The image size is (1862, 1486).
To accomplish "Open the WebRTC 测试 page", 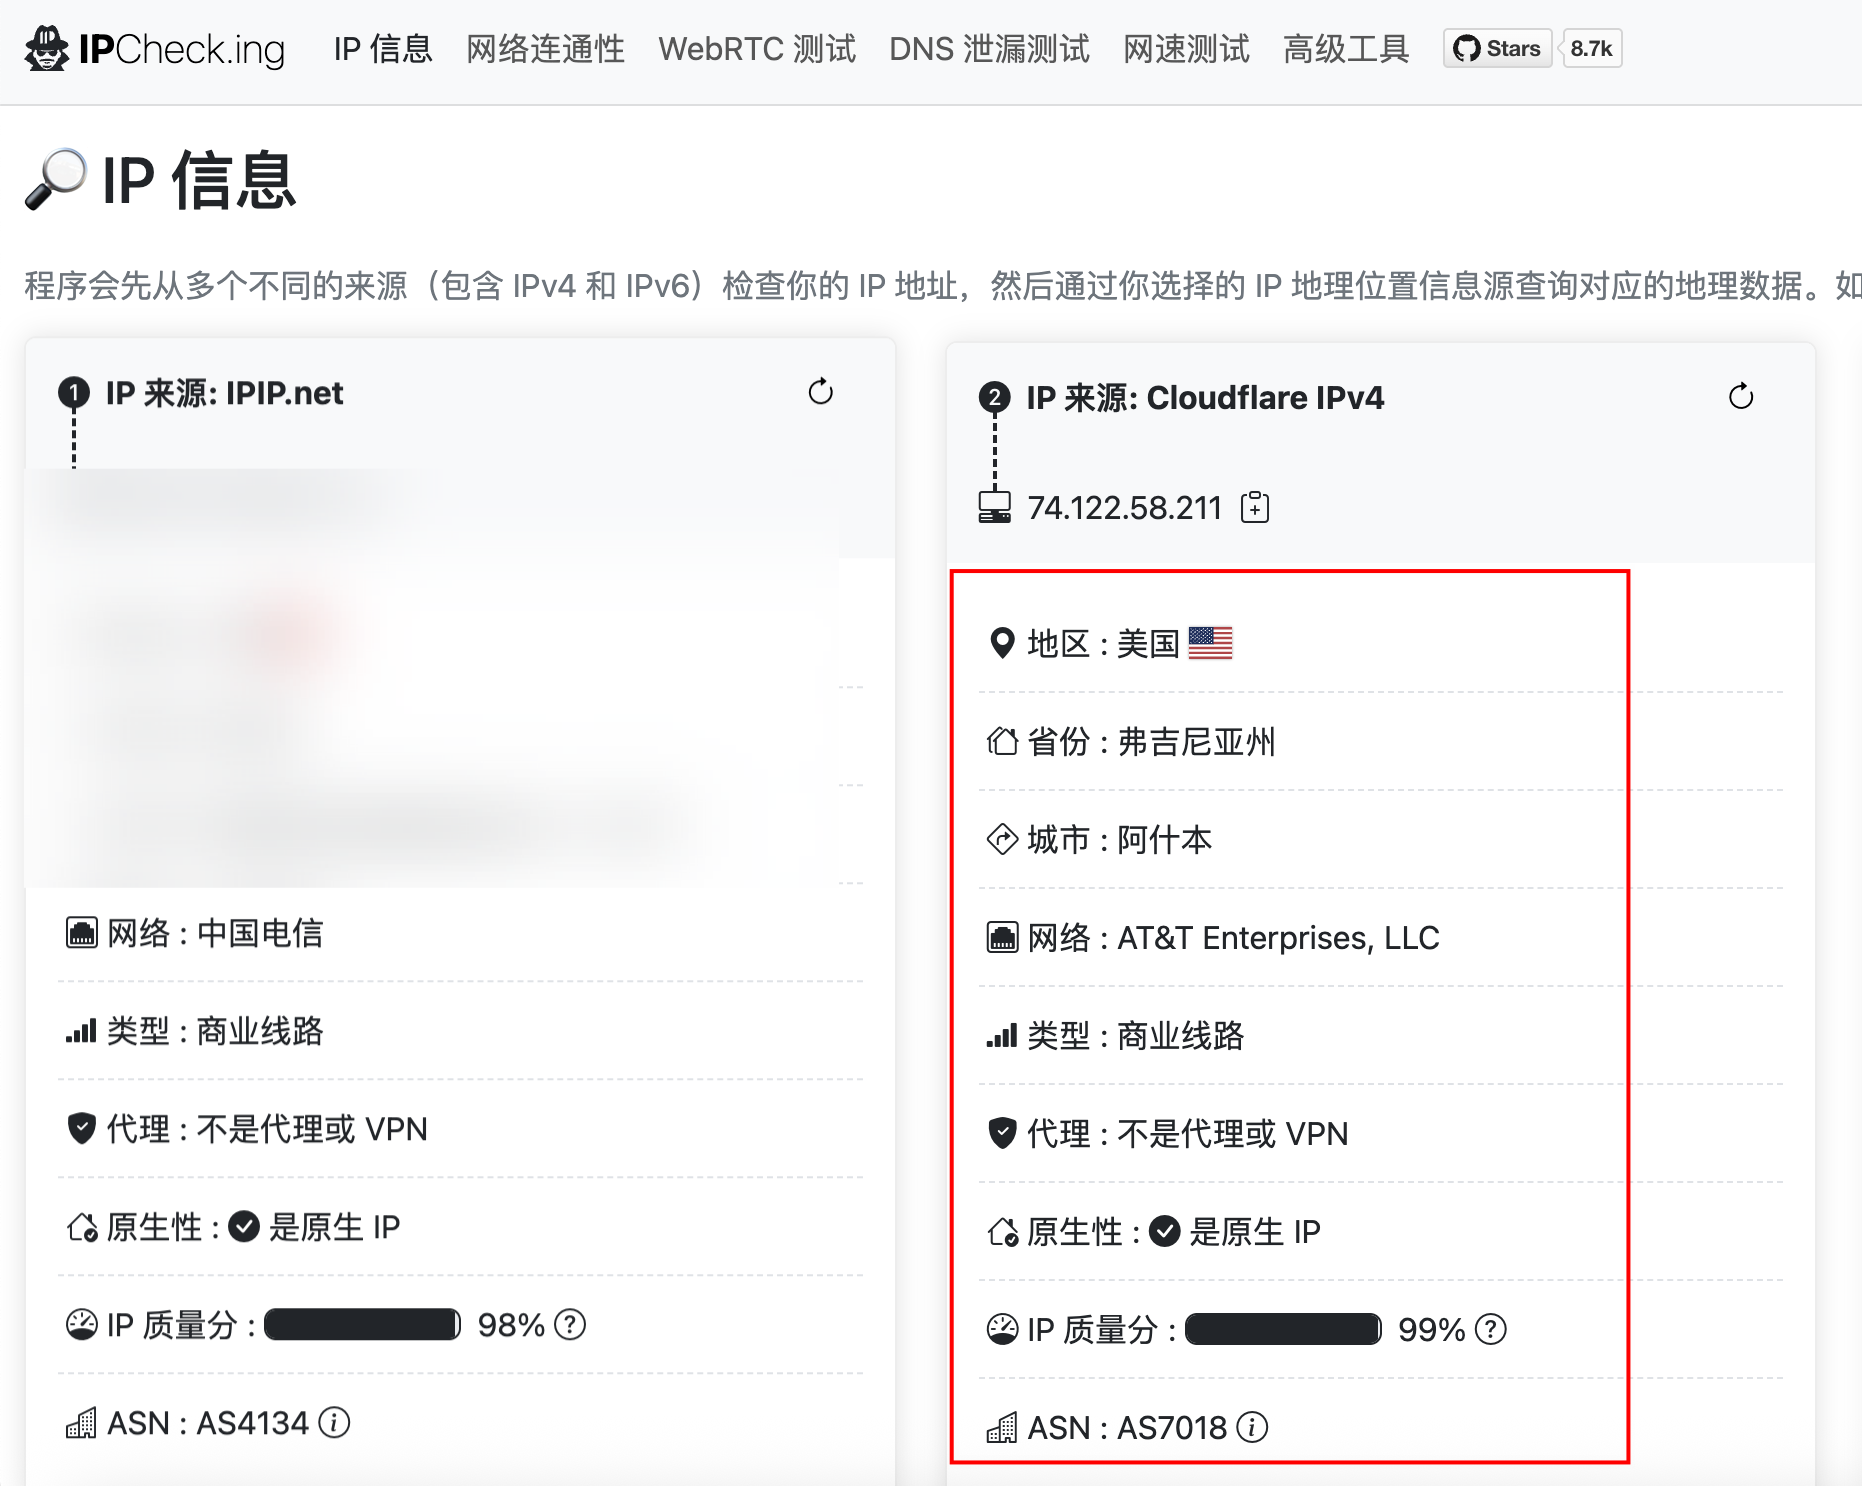I will [757, 49].
